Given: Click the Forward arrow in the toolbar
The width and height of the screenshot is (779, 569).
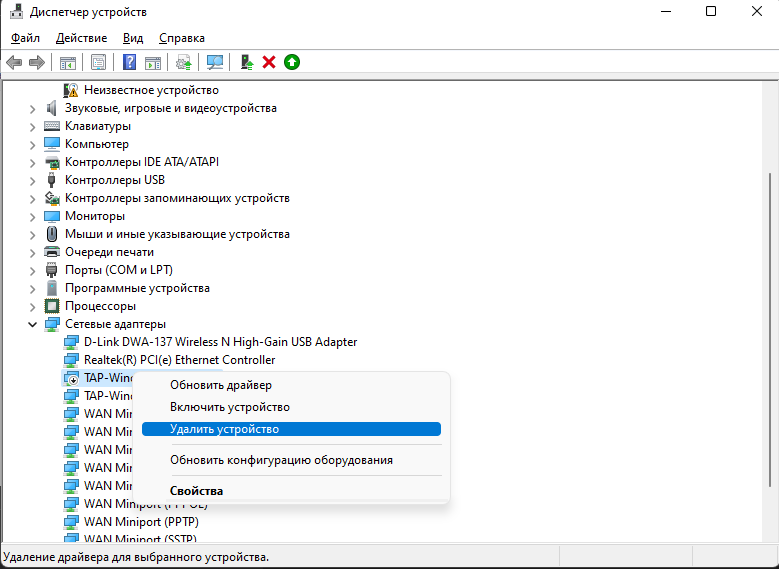Looking at the screenshot, I should coord(37,62).
